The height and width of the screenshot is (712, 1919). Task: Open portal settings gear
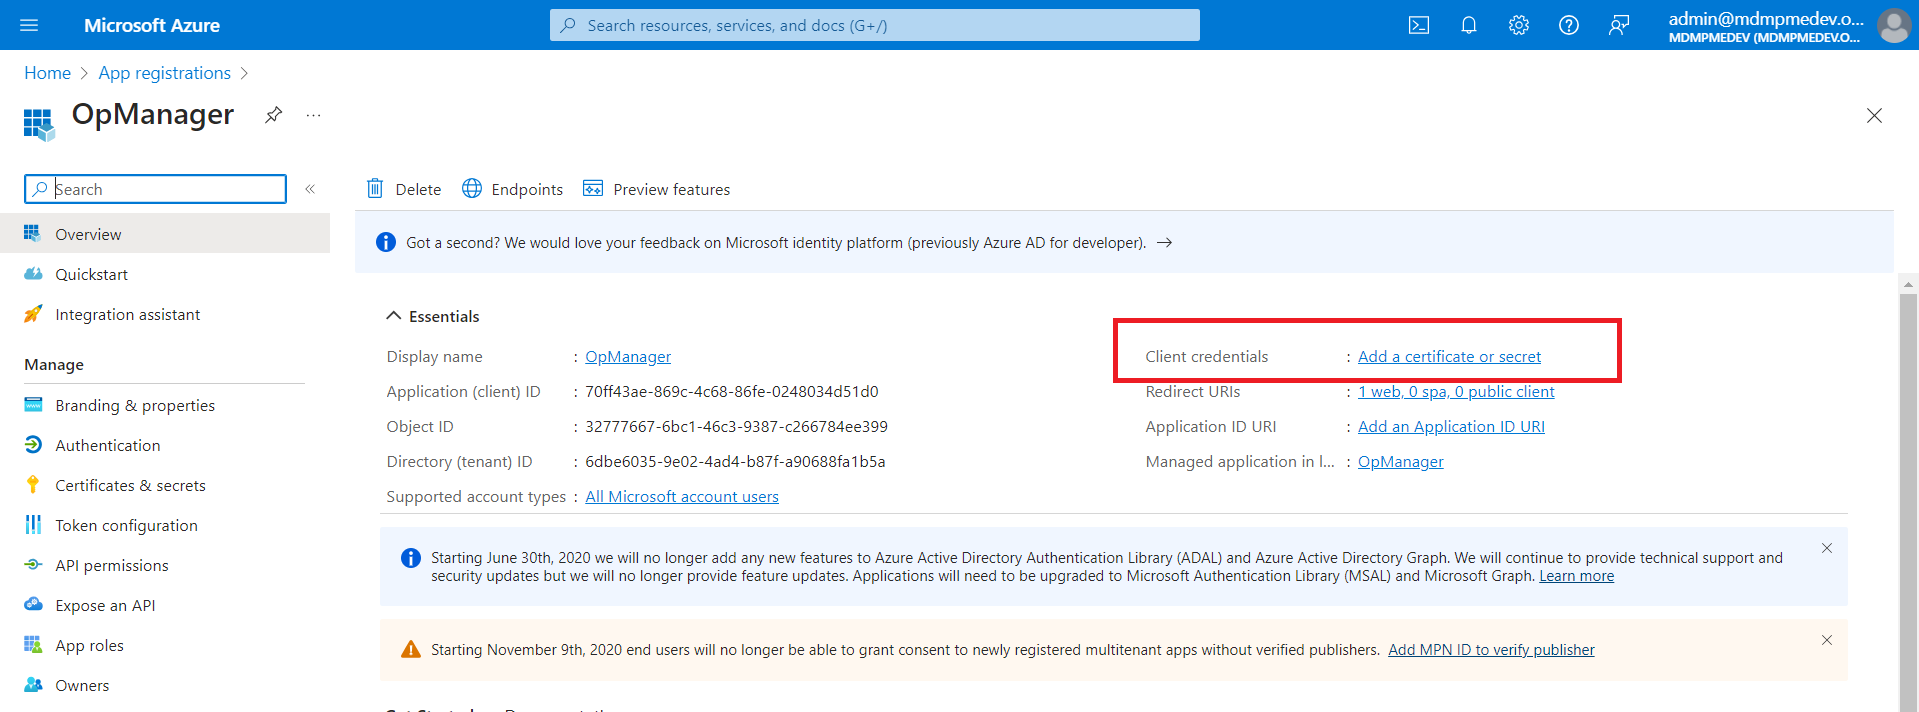point(1519,25)
